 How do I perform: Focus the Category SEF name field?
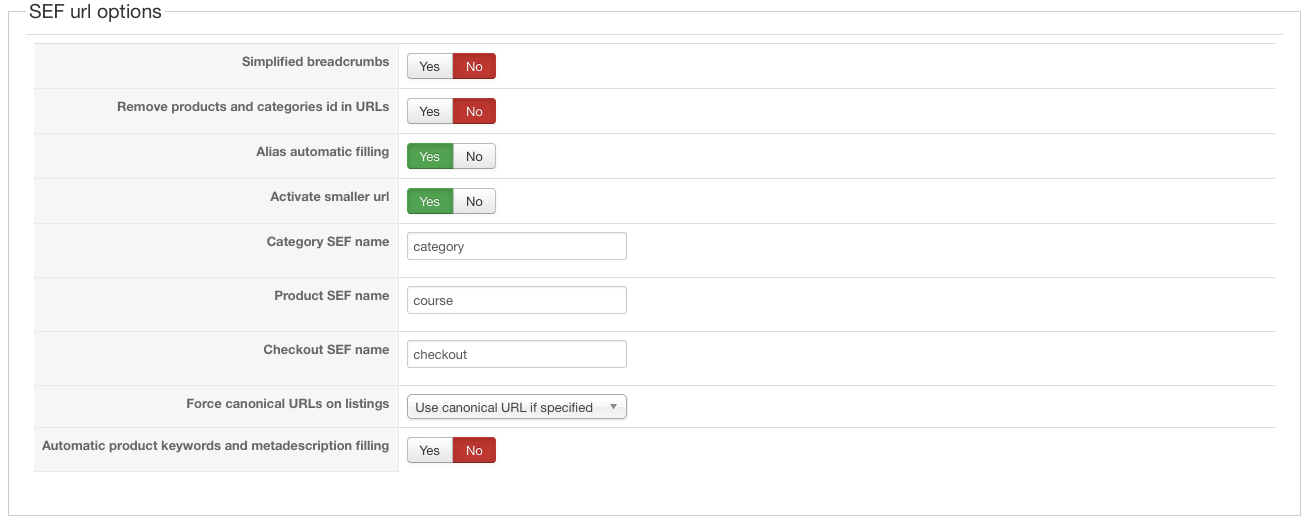[516, 247]
